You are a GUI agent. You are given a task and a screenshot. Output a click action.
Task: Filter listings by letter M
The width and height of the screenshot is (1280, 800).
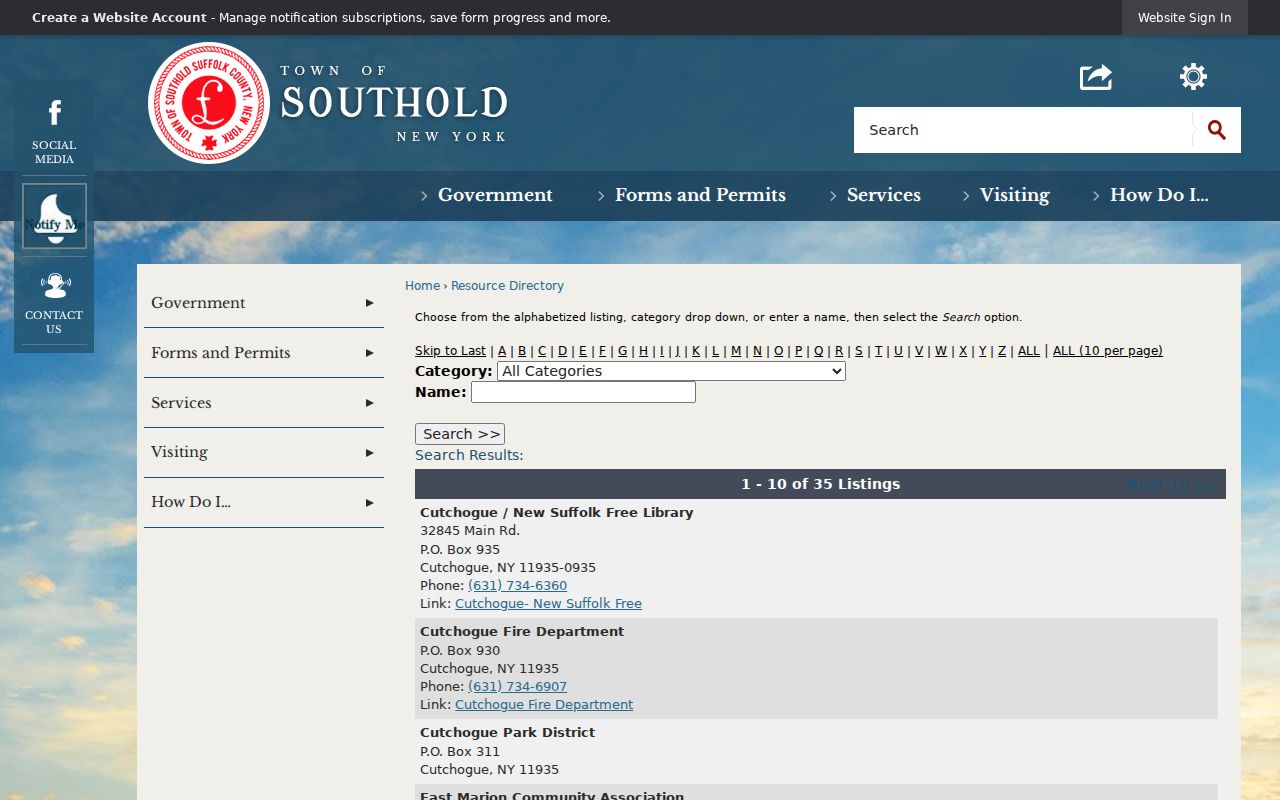pyautogui.click(x=736, y=351)
